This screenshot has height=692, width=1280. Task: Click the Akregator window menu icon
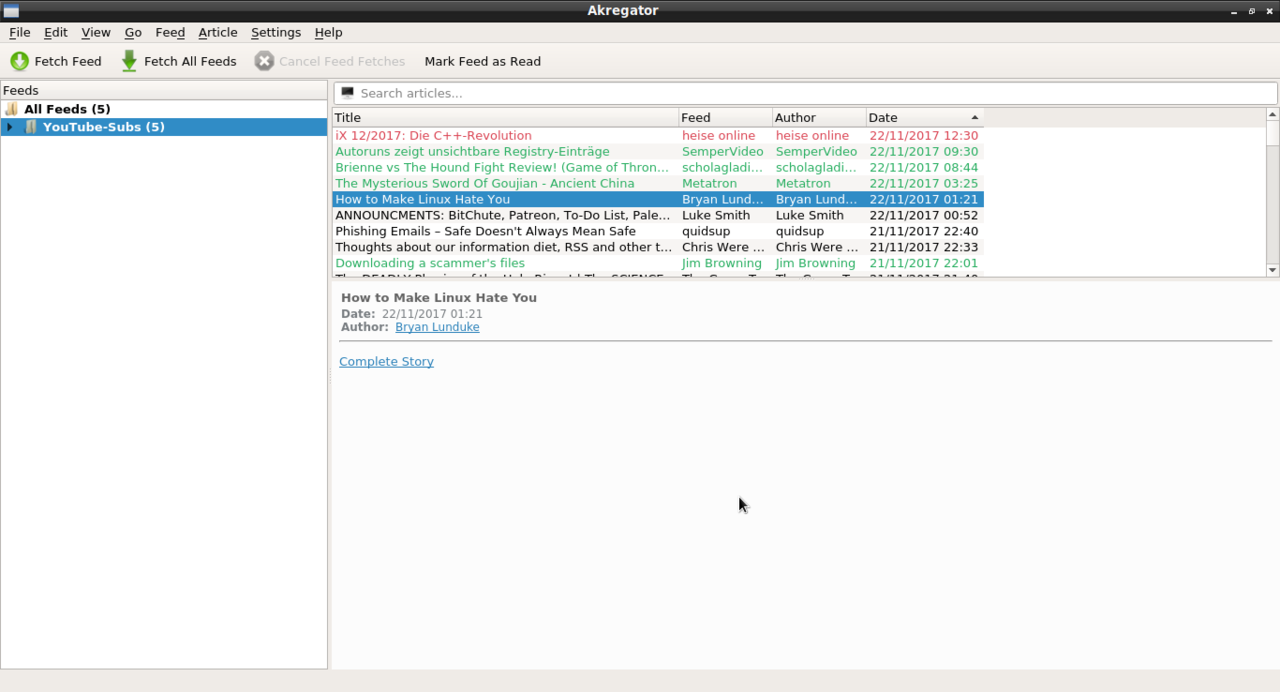(11, 10)
